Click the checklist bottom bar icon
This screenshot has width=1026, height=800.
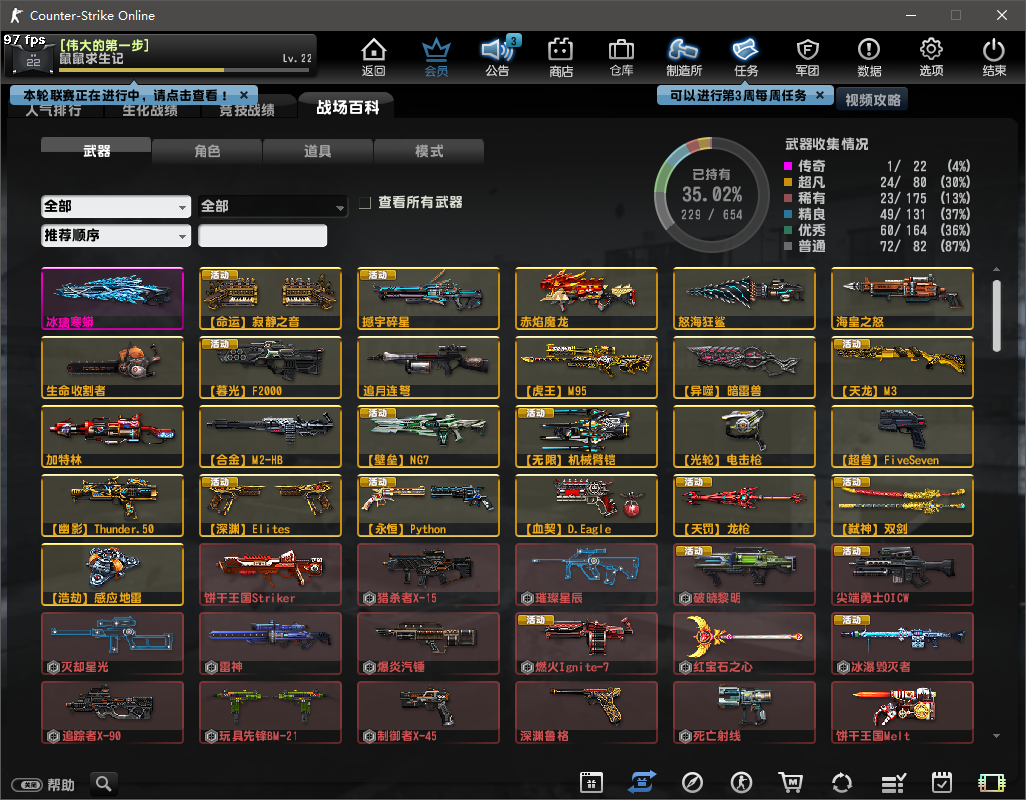pos(893,782)
